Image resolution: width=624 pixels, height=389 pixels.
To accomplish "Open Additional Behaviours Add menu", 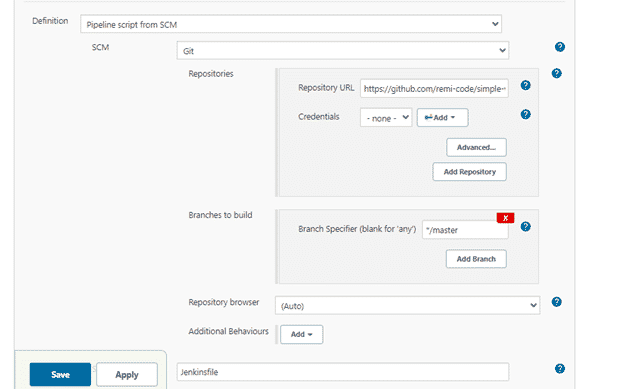I will click(x=302, y=334).
